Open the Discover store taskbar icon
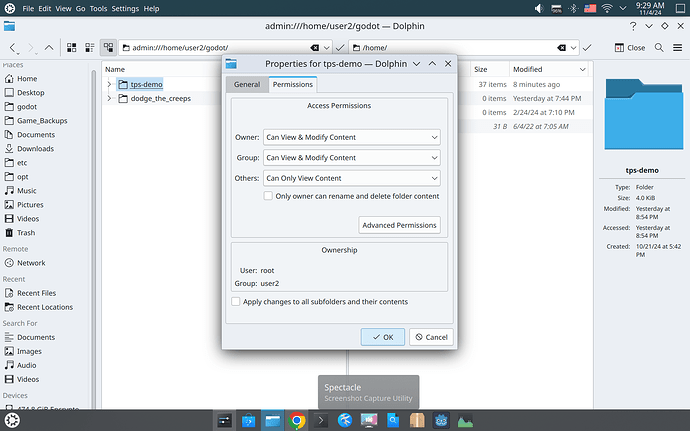 pyautogui.click(x=249, y=420)
